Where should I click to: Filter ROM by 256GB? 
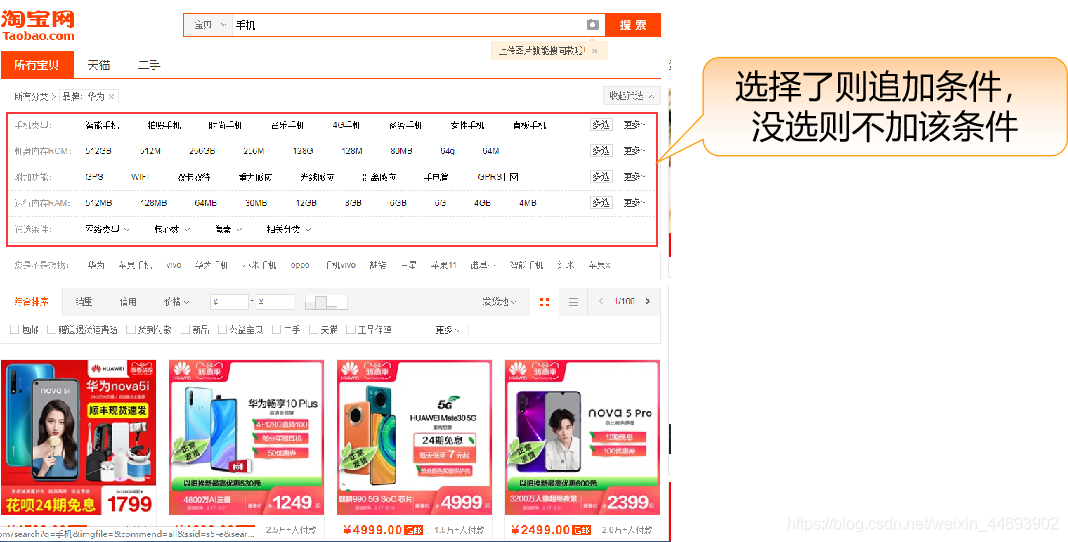(202, 150)
